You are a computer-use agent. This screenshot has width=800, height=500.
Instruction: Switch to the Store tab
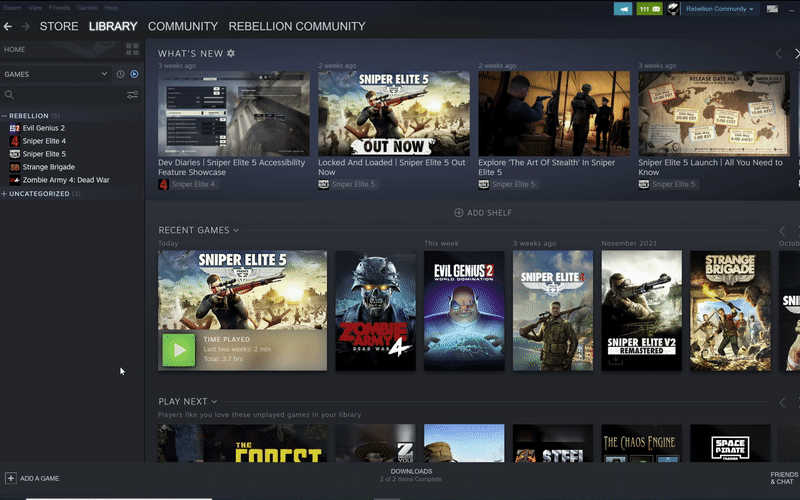pyautogui.click(x=58, y=26)
